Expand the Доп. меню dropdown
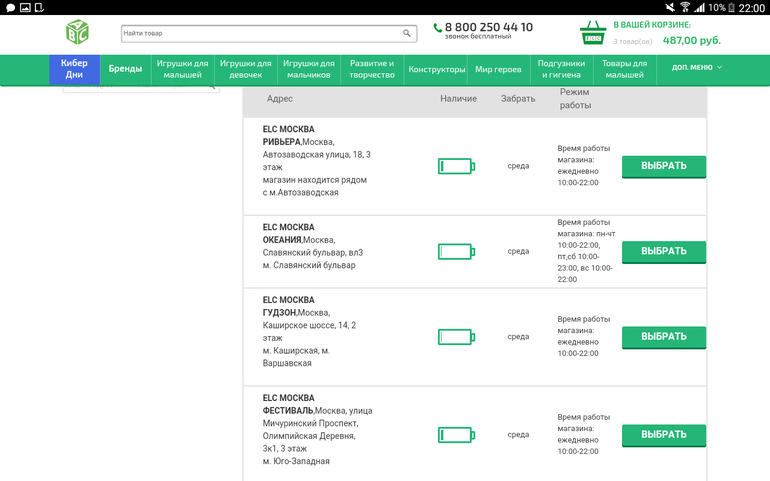 tap(696, 68)
